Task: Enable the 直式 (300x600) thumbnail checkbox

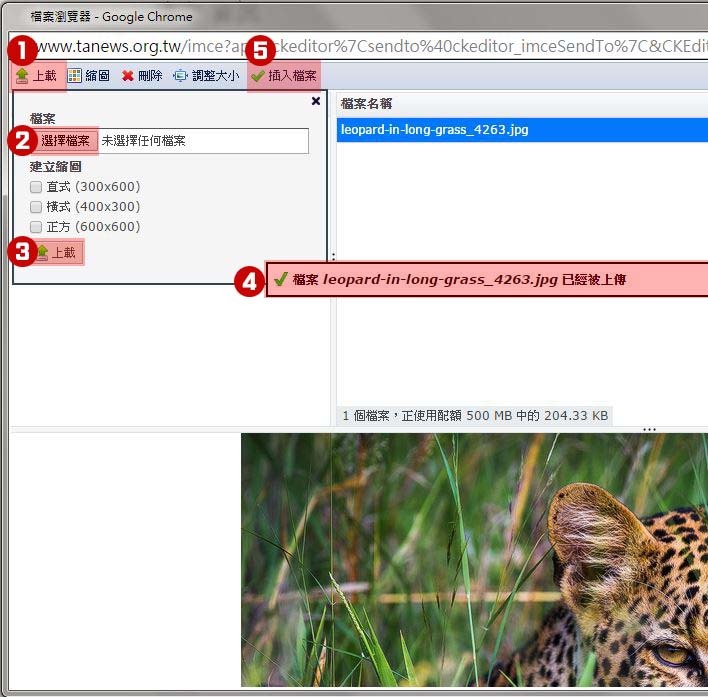Action: [36, 187]
